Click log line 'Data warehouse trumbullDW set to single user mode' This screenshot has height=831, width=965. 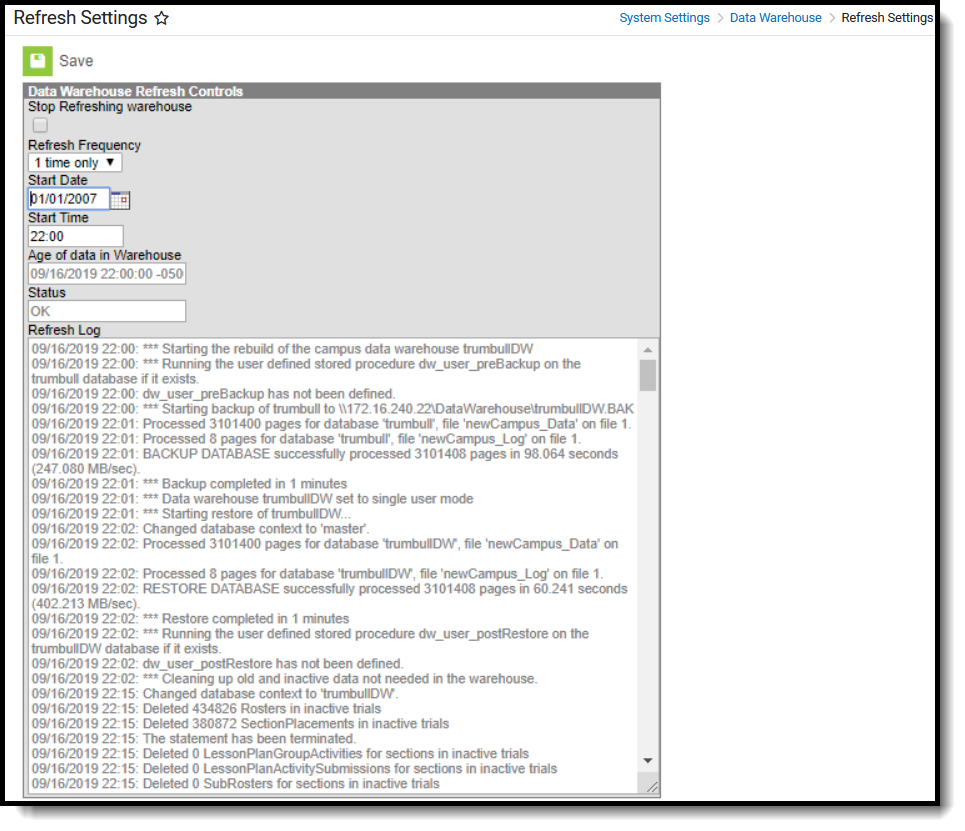(x=252, y=499)
